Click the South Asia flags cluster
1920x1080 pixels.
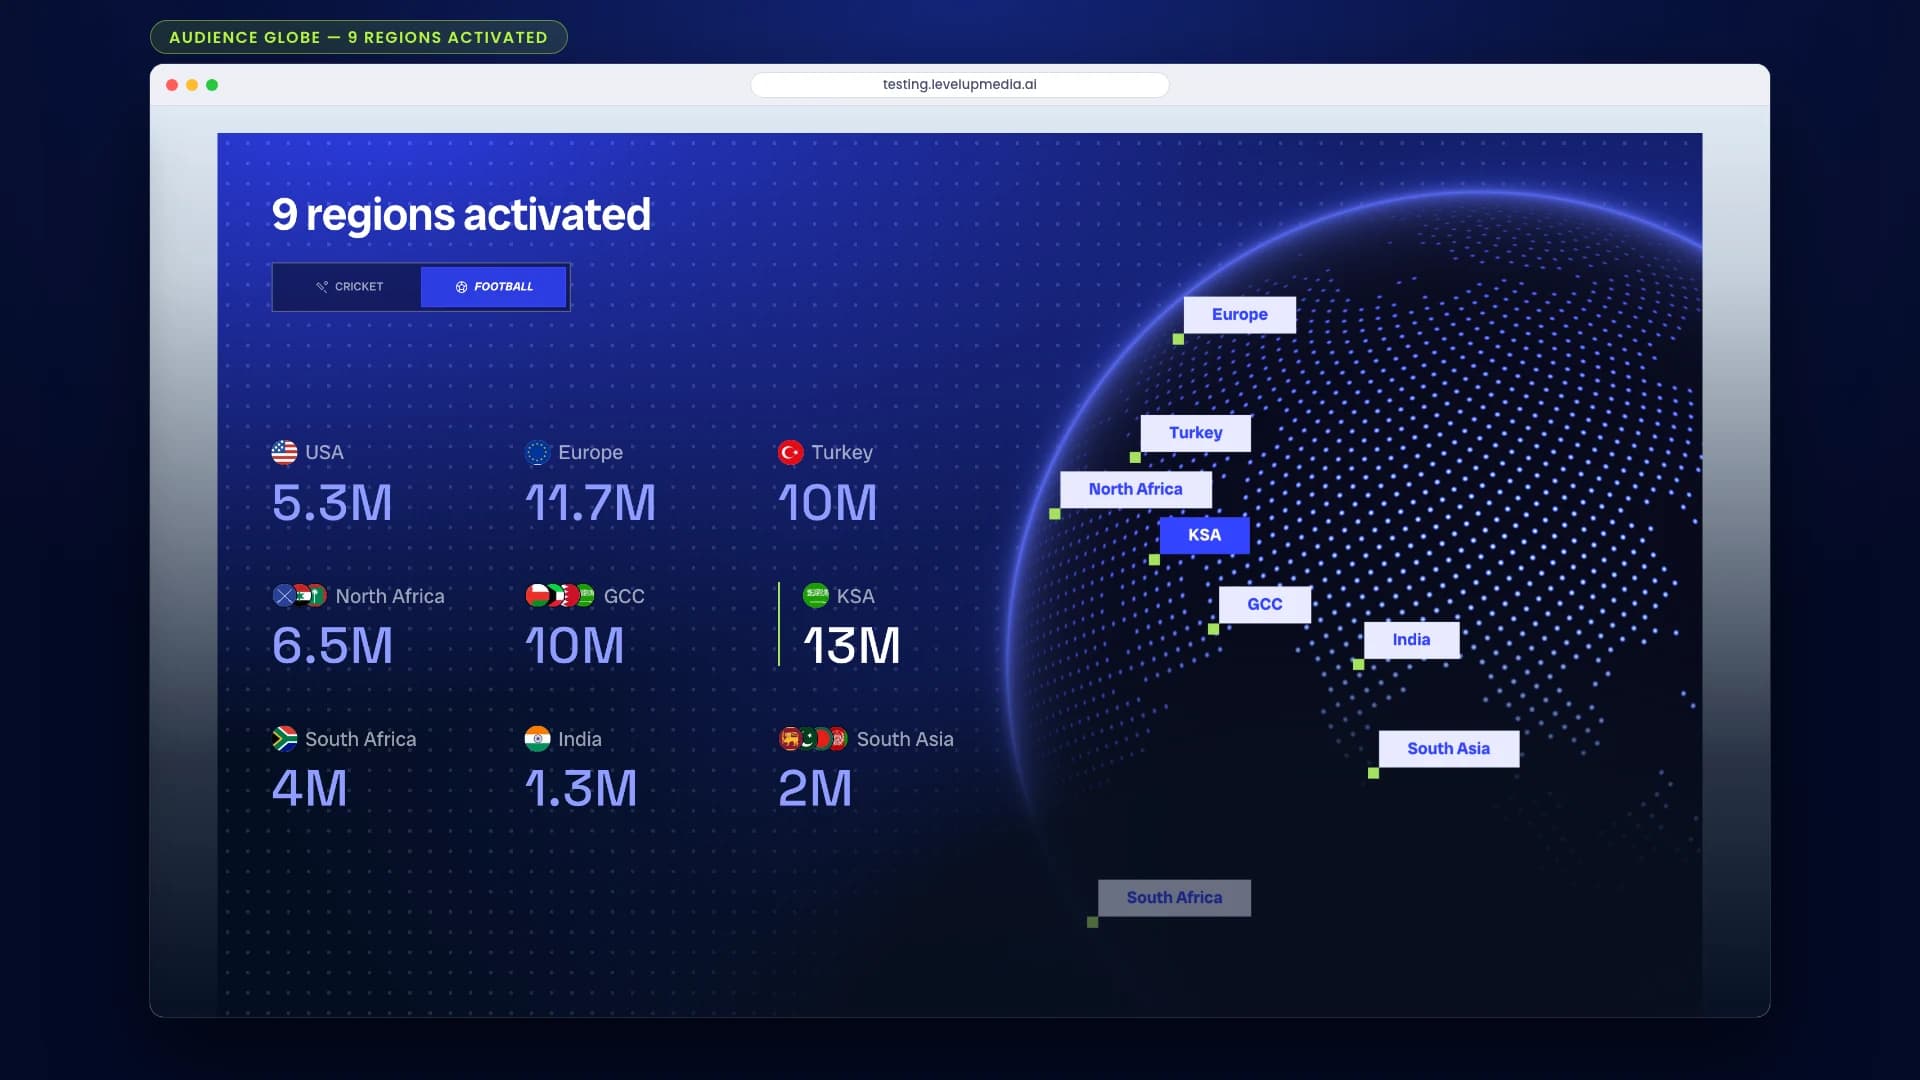pos(813,739)
